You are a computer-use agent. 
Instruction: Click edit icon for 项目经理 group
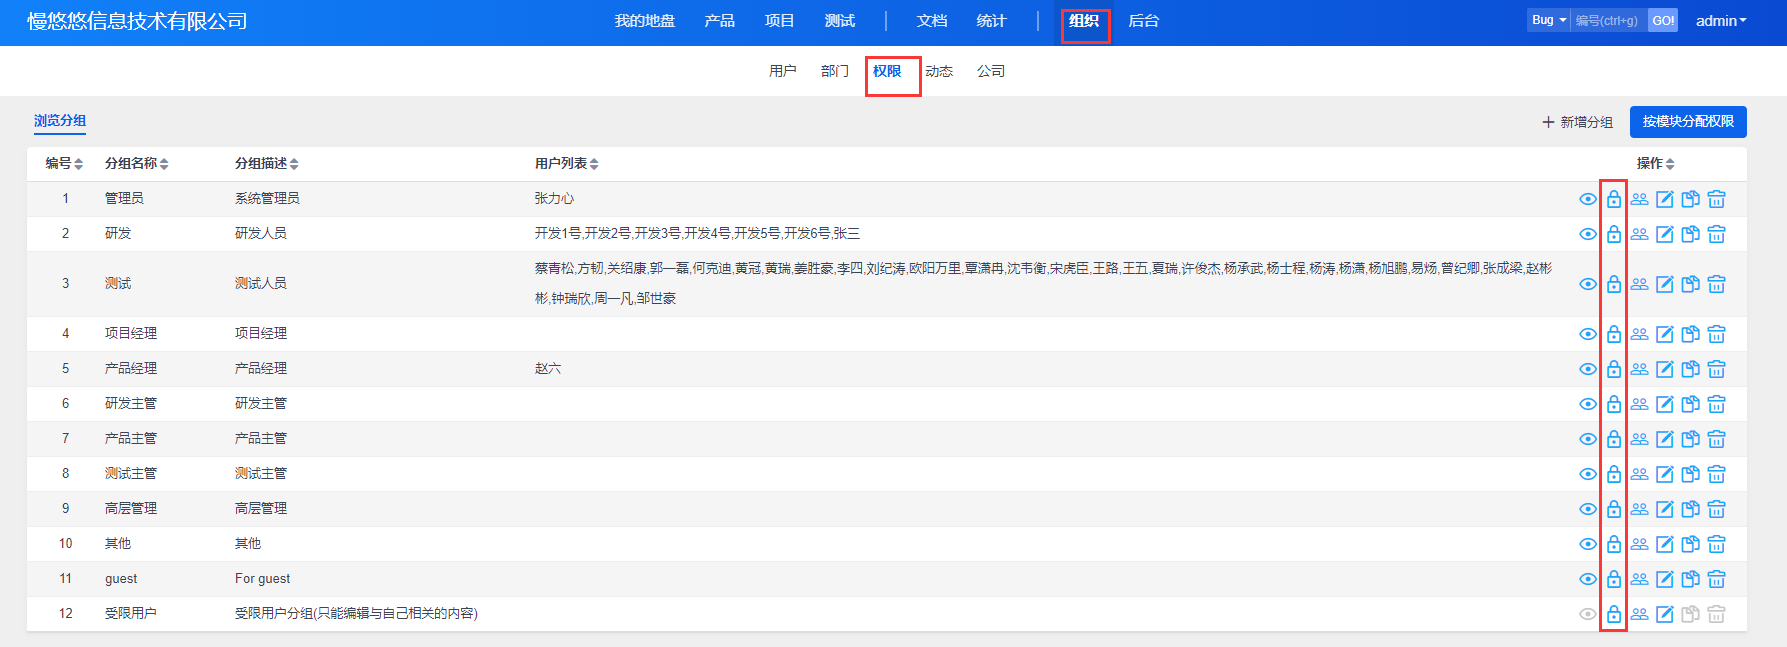(x=1664, y=334)
